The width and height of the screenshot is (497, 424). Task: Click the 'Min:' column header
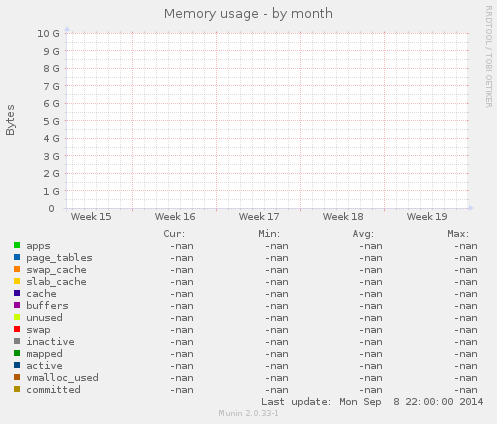pyautogui.click(x=269, y=234)
